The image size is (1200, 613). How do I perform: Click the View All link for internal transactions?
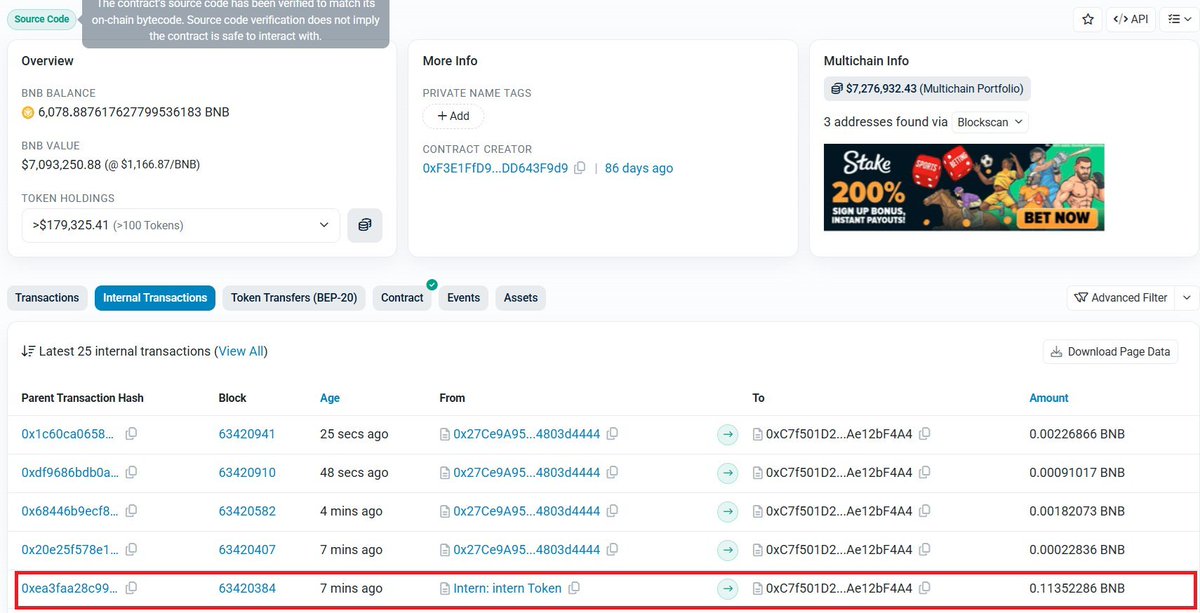click(241, 351)
